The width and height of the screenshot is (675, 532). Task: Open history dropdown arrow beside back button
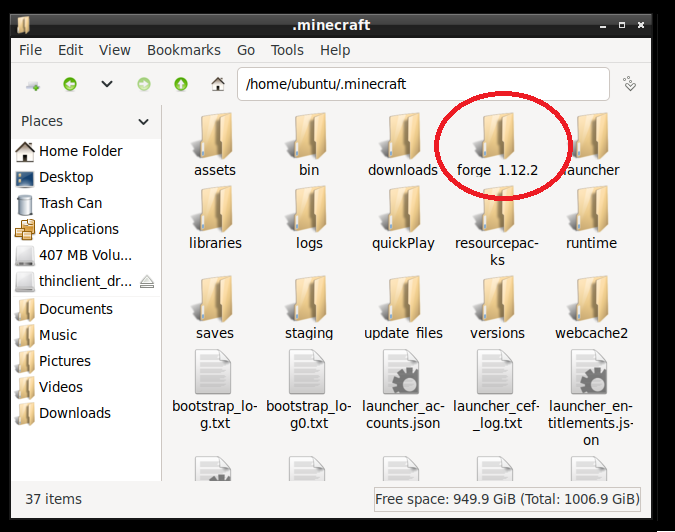point(107,84)
